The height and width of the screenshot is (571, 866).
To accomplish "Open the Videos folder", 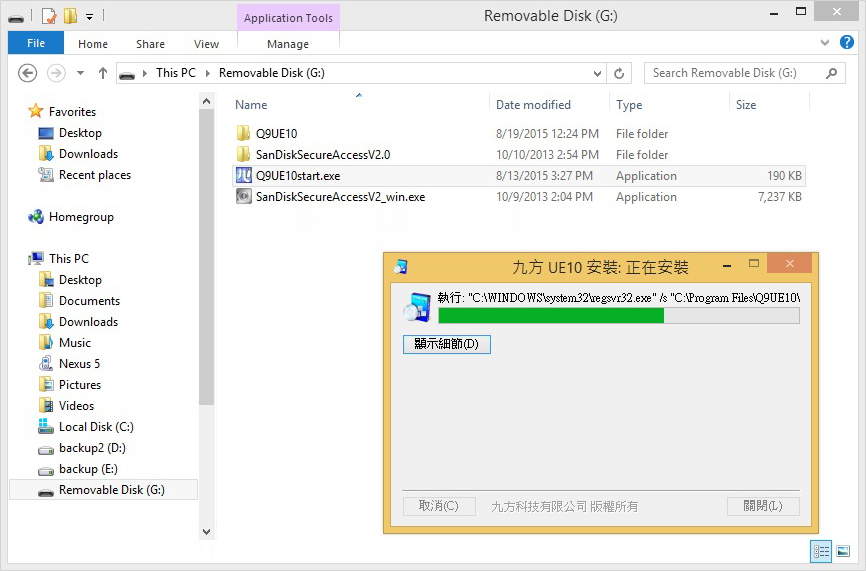I will [x=76, y=405].
